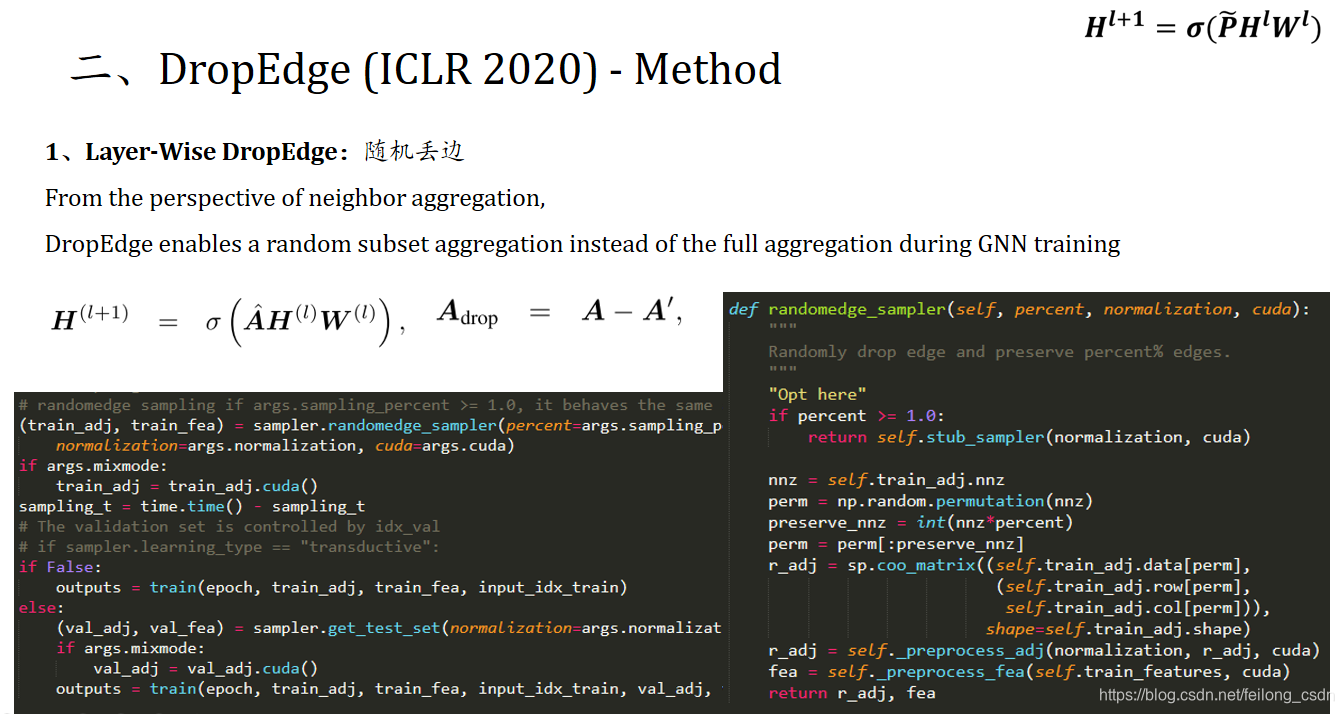The image size is (1344, 714).
Task: Click the 'outputs = train(...)' line ending in 'input_idx_train)'
Action: pyautogui.click(x=341, y=587)
